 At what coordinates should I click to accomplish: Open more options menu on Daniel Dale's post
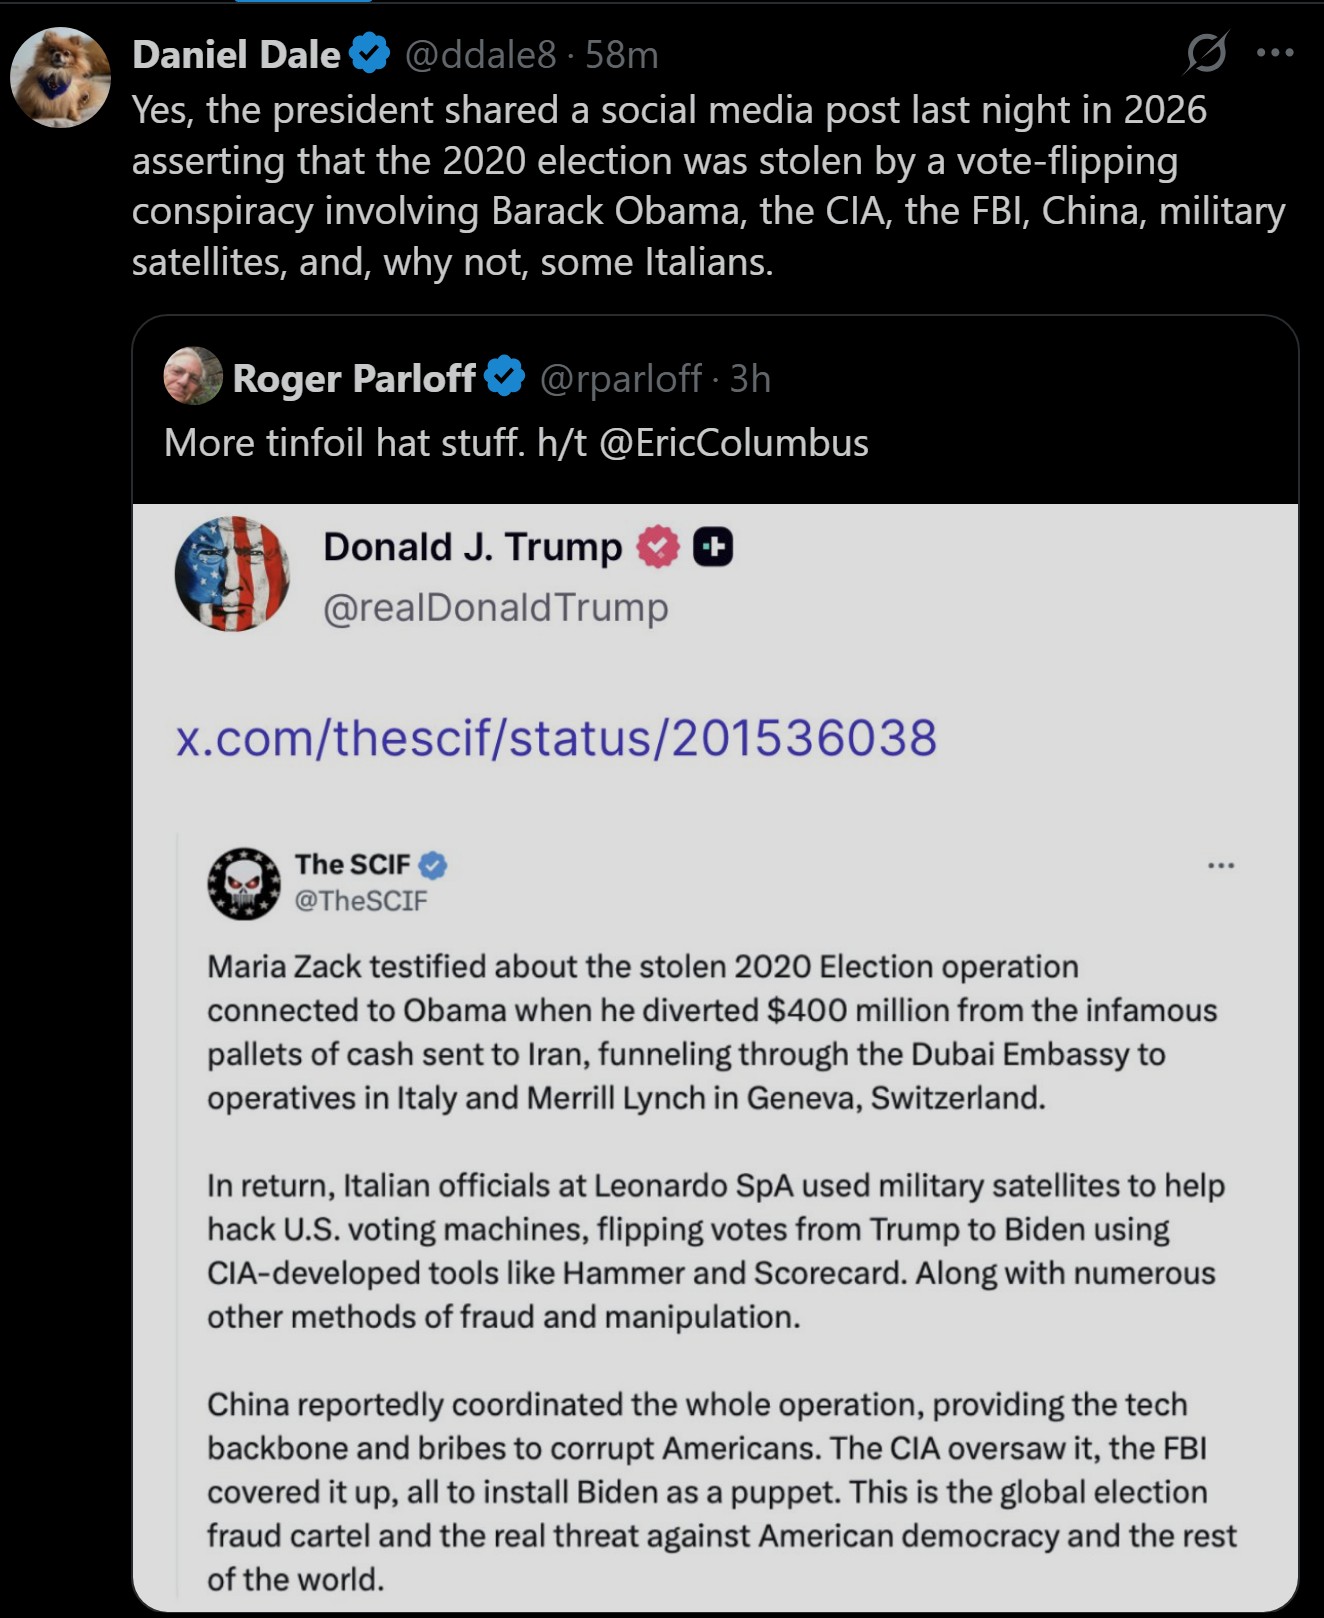click(x=1275, y=53)
